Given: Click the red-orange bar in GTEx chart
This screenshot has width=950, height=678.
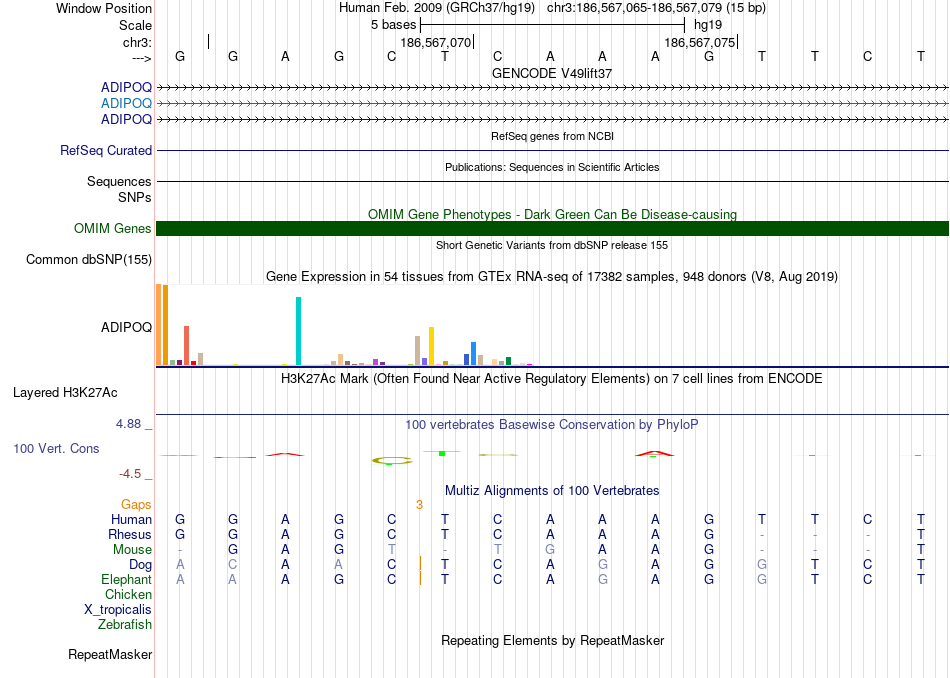Looking at the screenshot, I should (x=187, y=345).
